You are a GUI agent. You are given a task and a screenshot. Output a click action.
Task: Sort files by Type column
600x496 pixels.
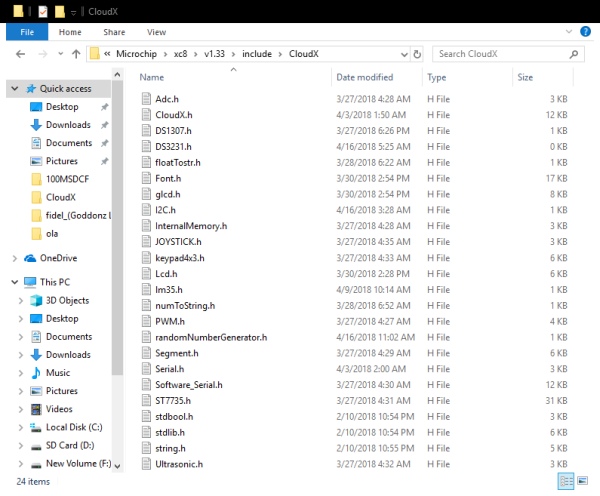coord(437,77)
